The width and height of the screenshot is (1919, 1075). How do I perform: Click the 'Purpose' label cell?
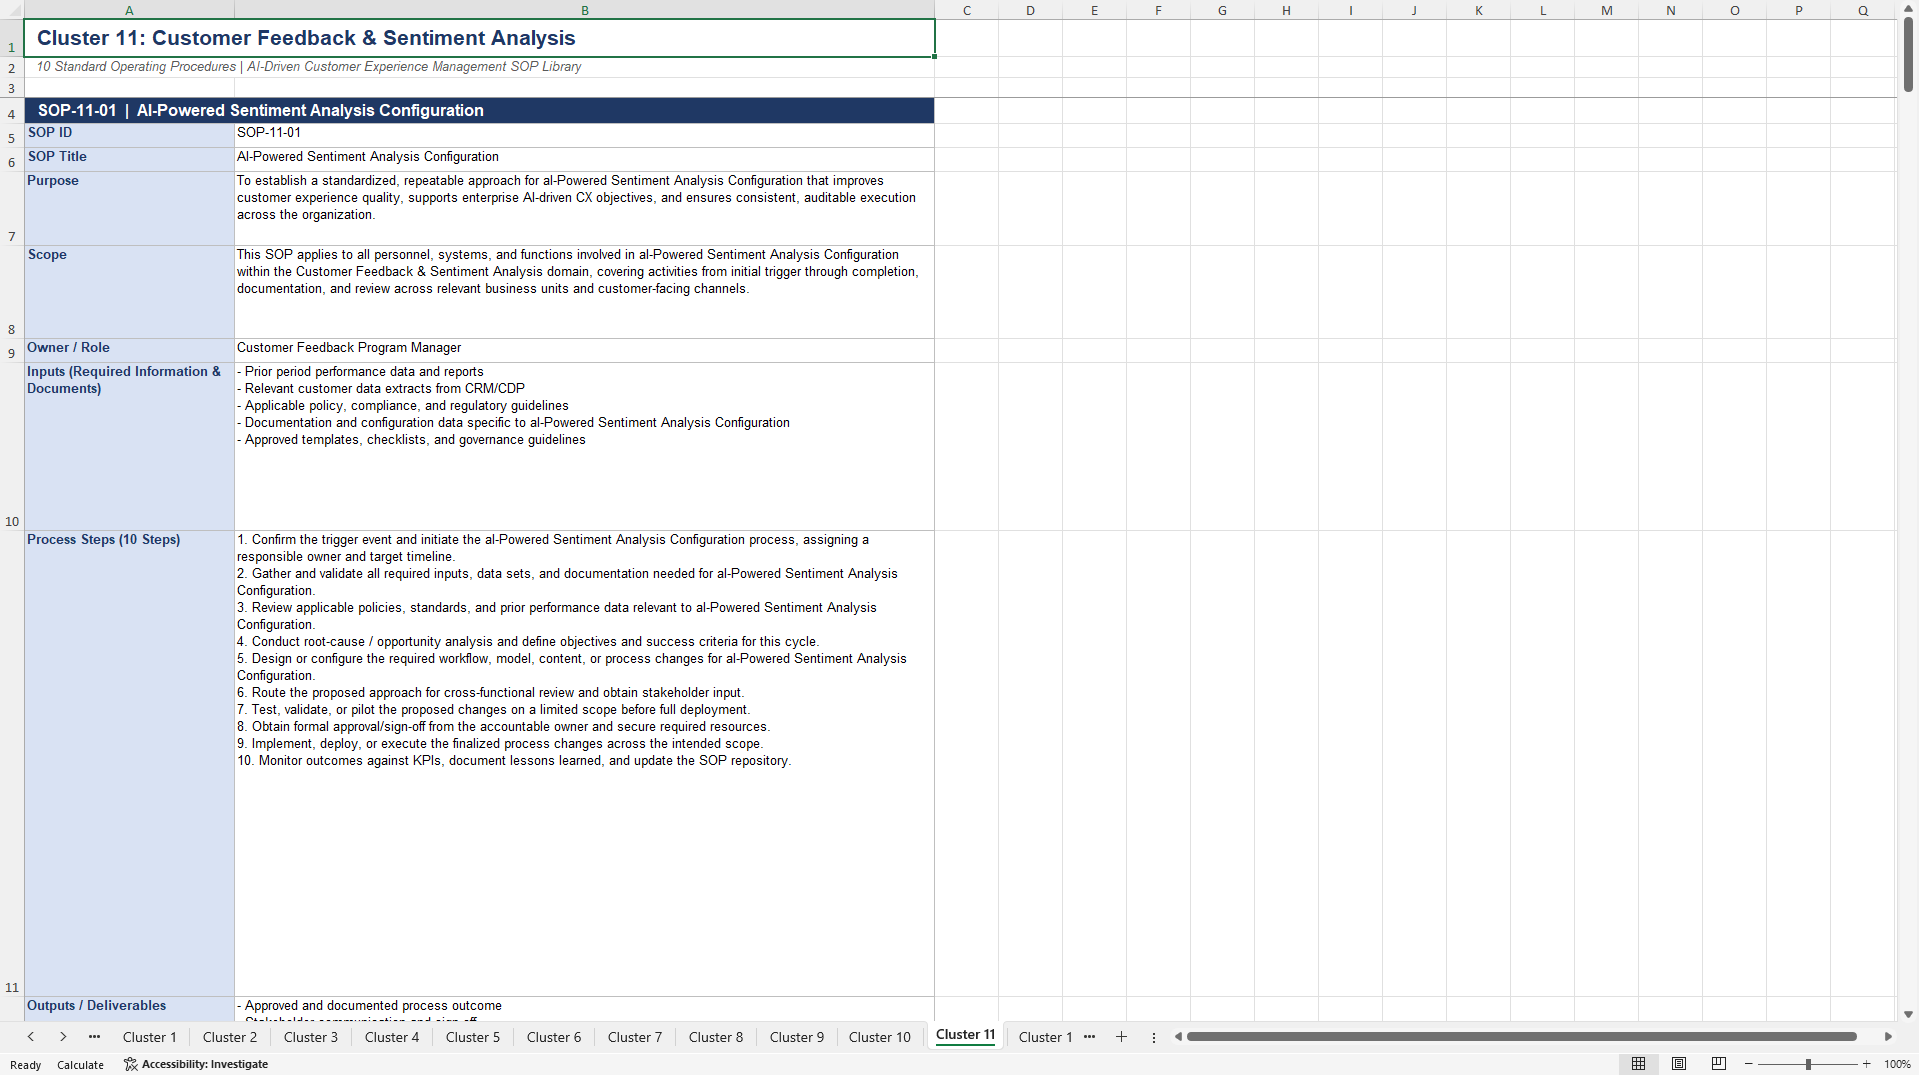(130, 208)
